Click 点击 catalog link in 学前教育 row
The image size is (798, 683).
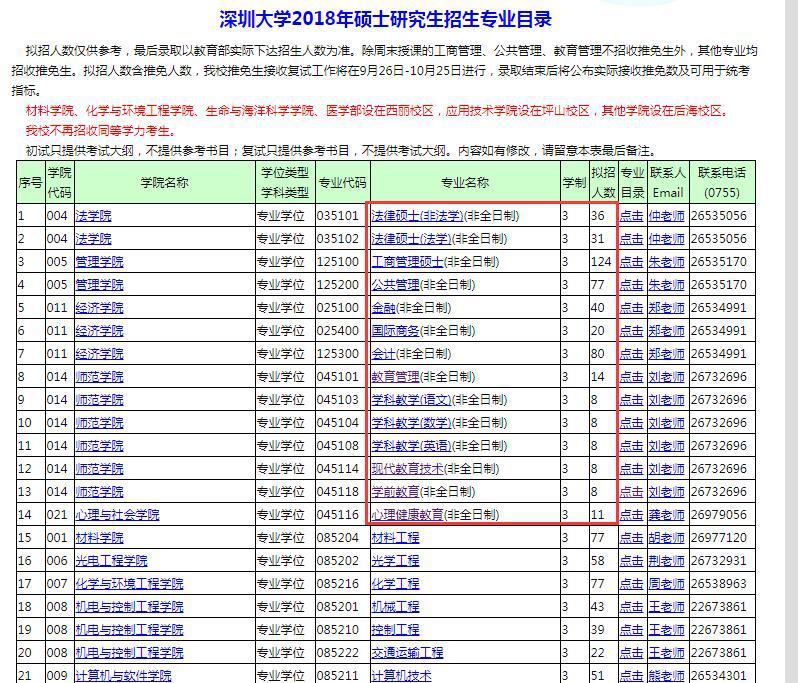[x=632, y=492]
